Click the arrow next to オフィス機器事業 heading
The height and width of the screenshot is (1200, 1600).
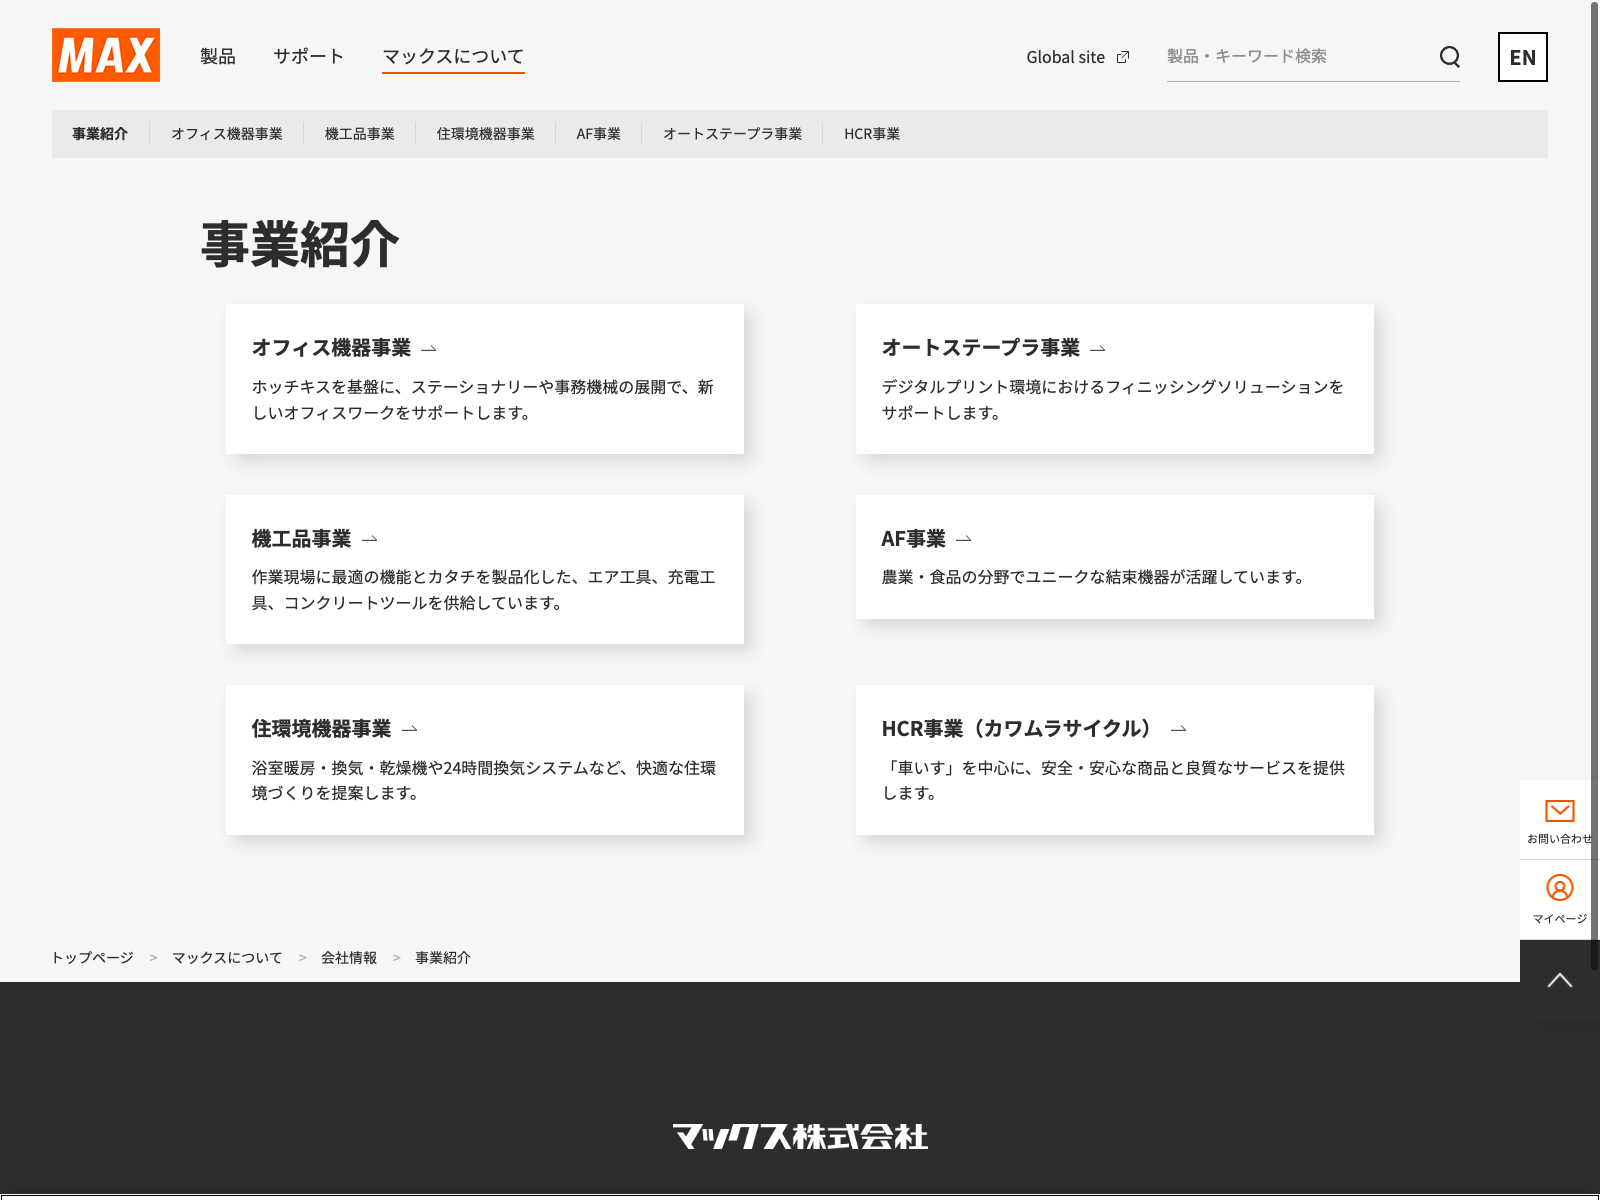tap(429, 349)
